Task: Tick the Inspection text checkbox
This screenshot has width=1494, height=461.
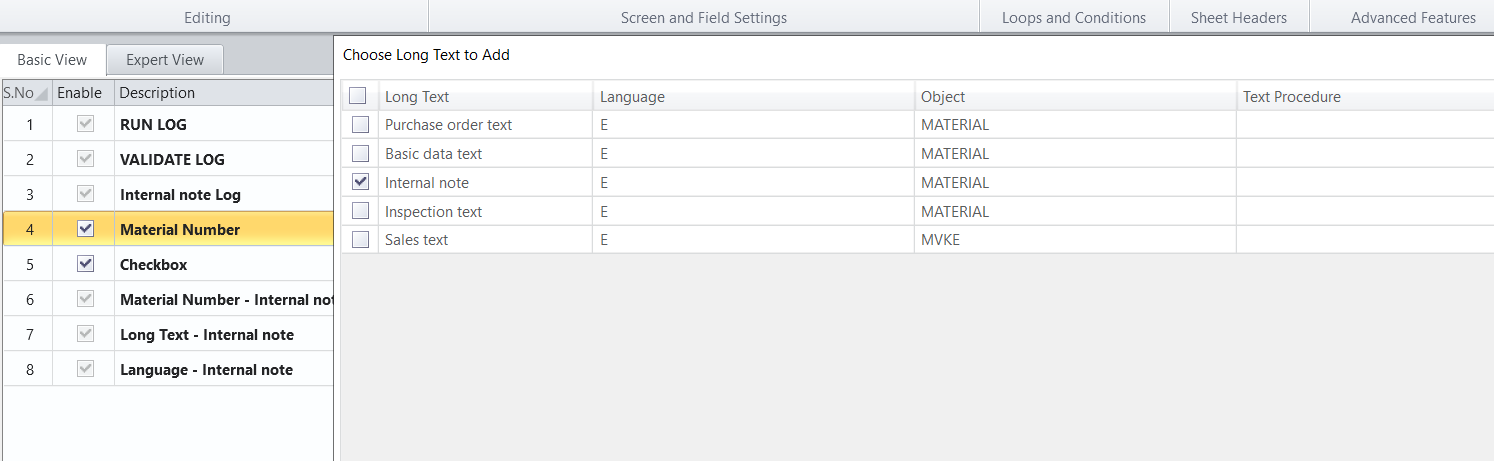Action: (361, 212)
